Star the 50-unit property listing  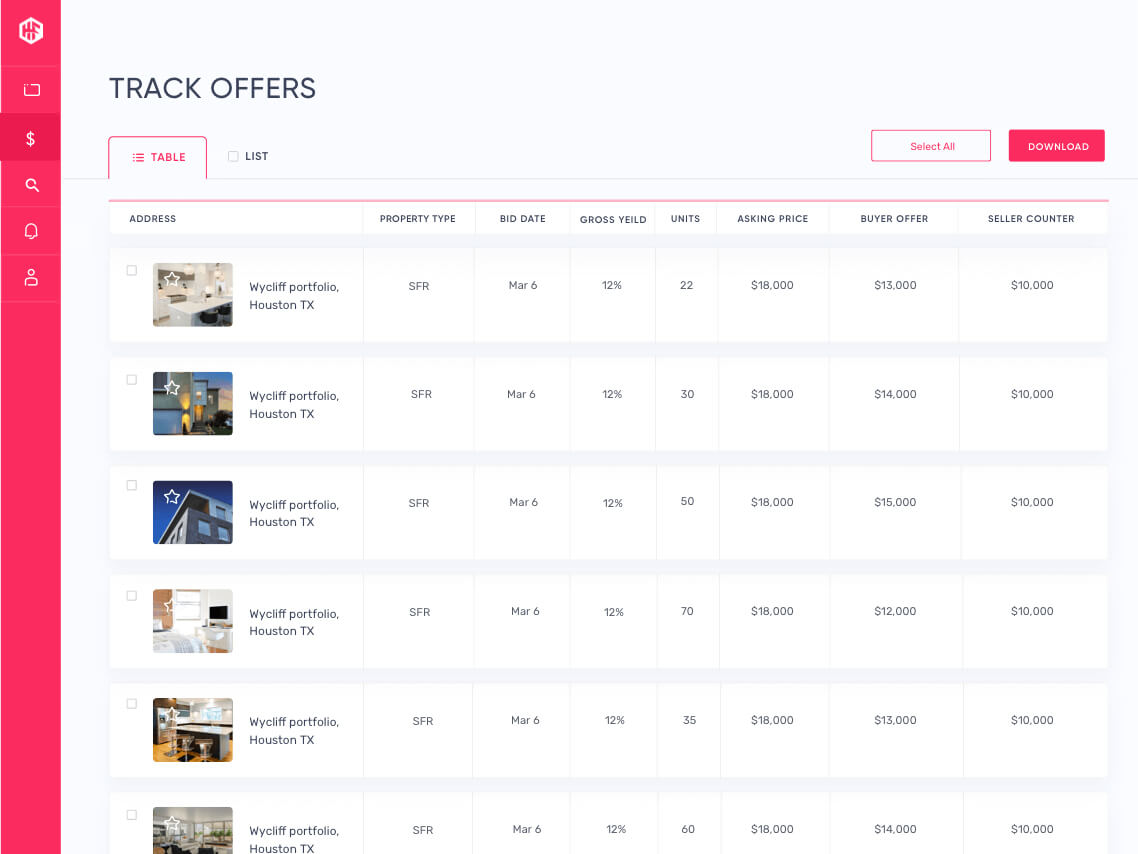coord(172,497)
